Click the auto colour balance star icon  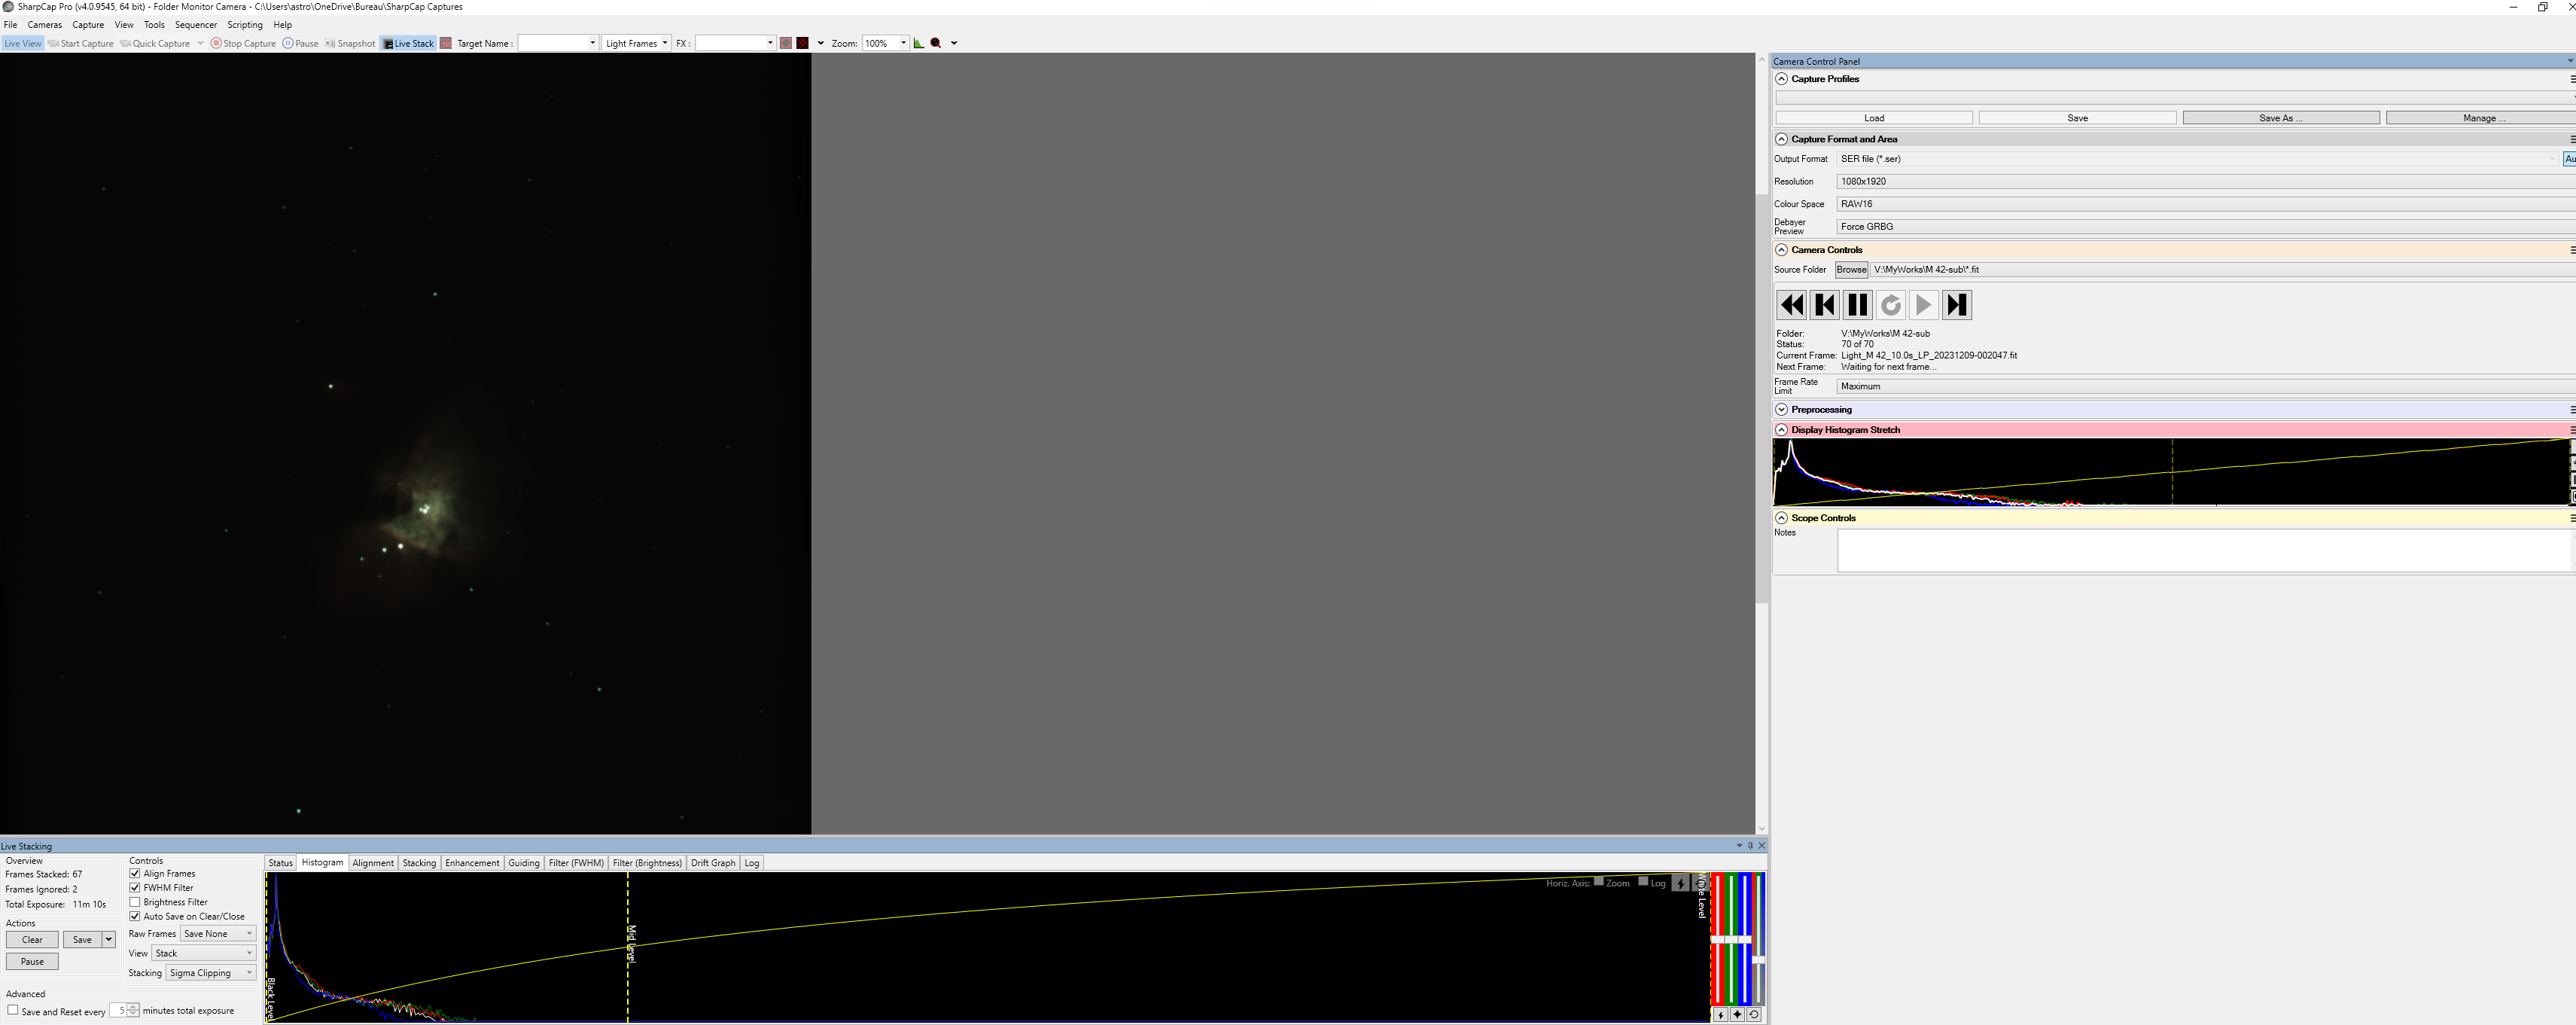point(1737,1014)
